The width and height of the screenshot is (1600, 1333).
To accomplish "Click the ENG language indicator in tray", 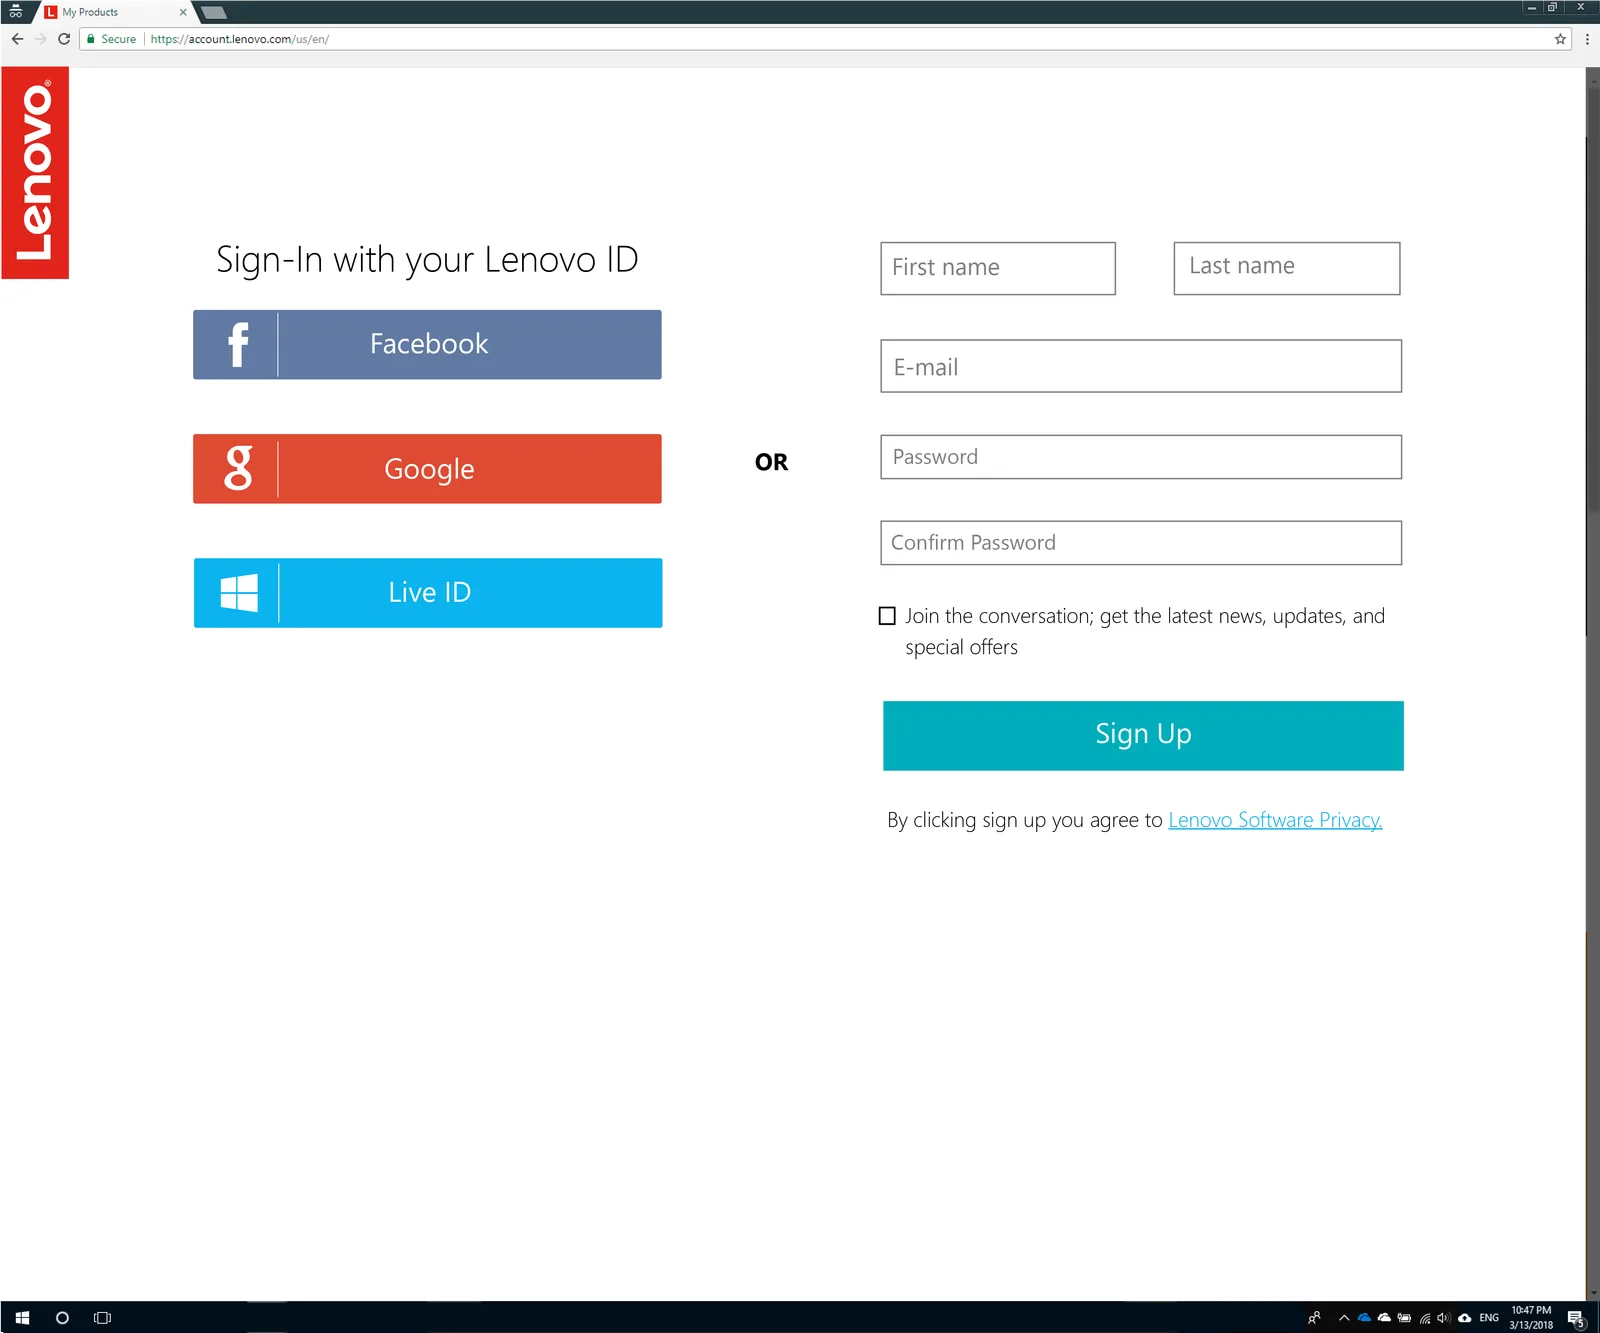I will pos(1489,1318).
